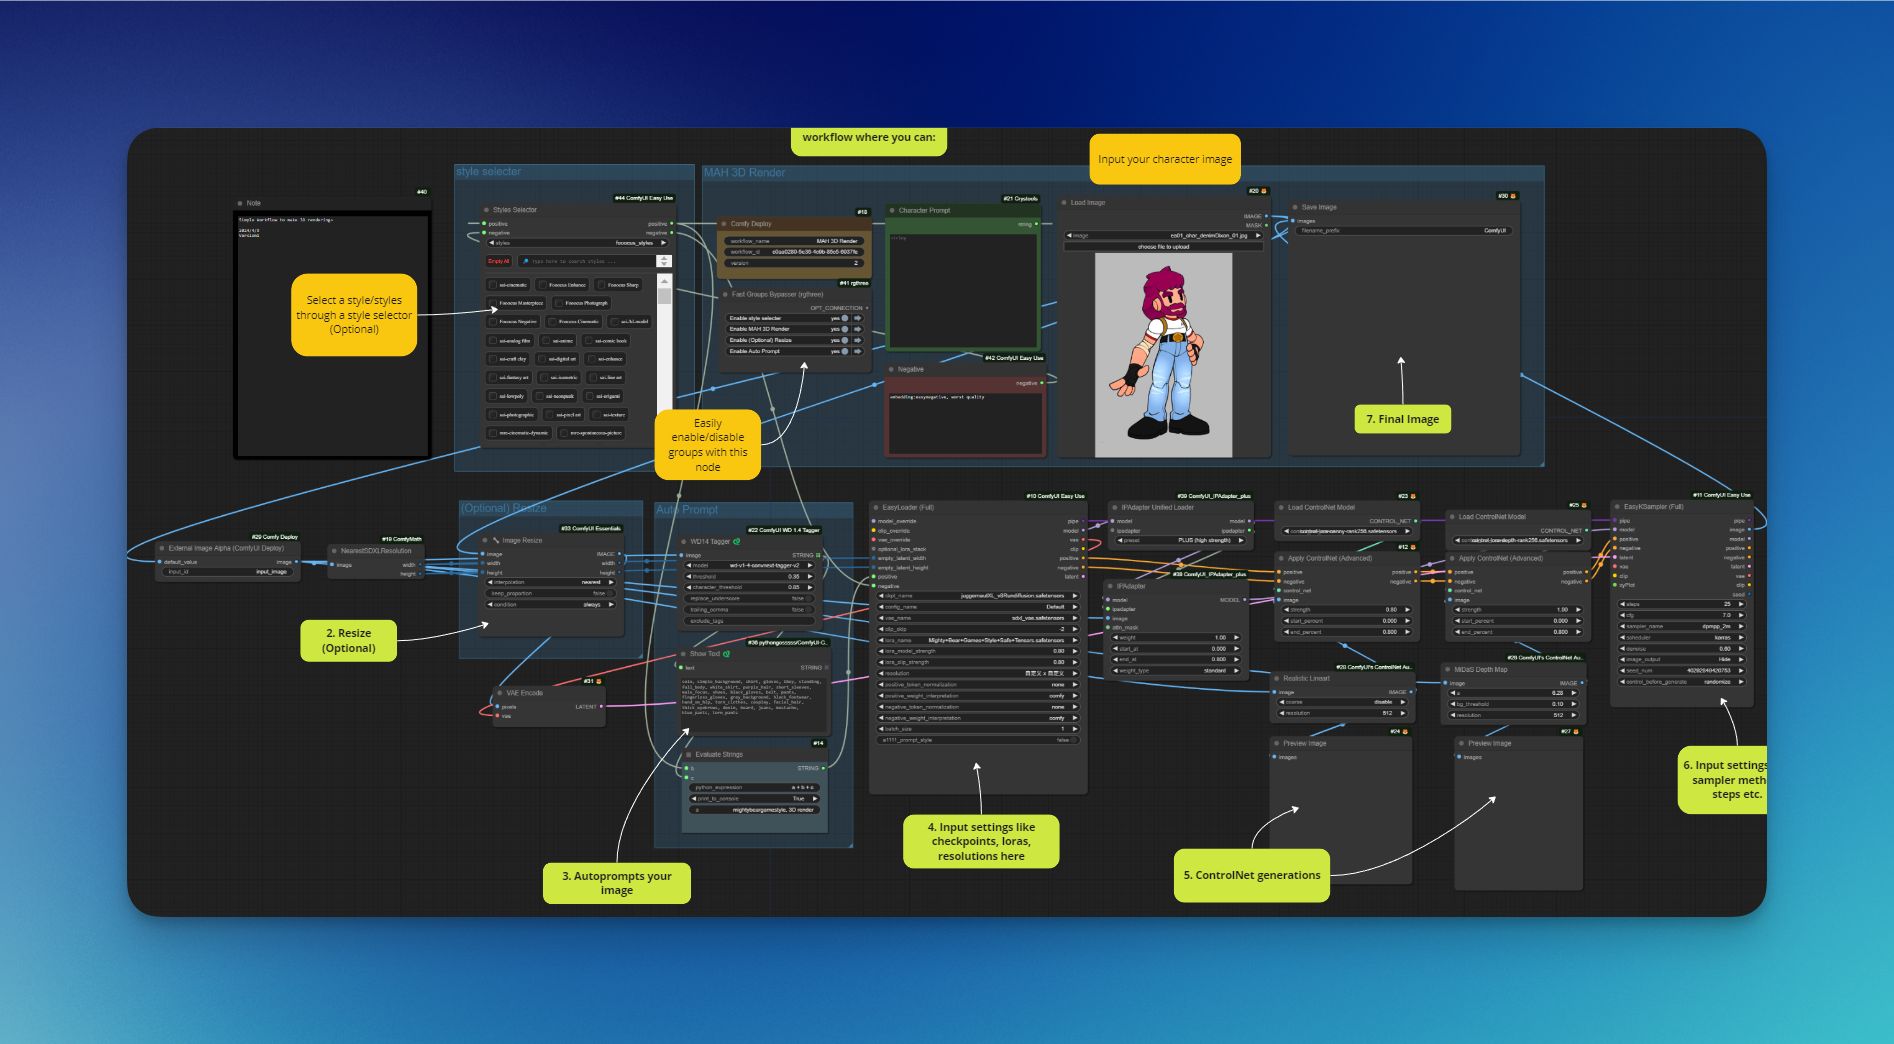Image resolution: width=1894 pixels, height=1044 pixels.
Task: Click the 'choose file to upload' button
Action: (1164, 247)
